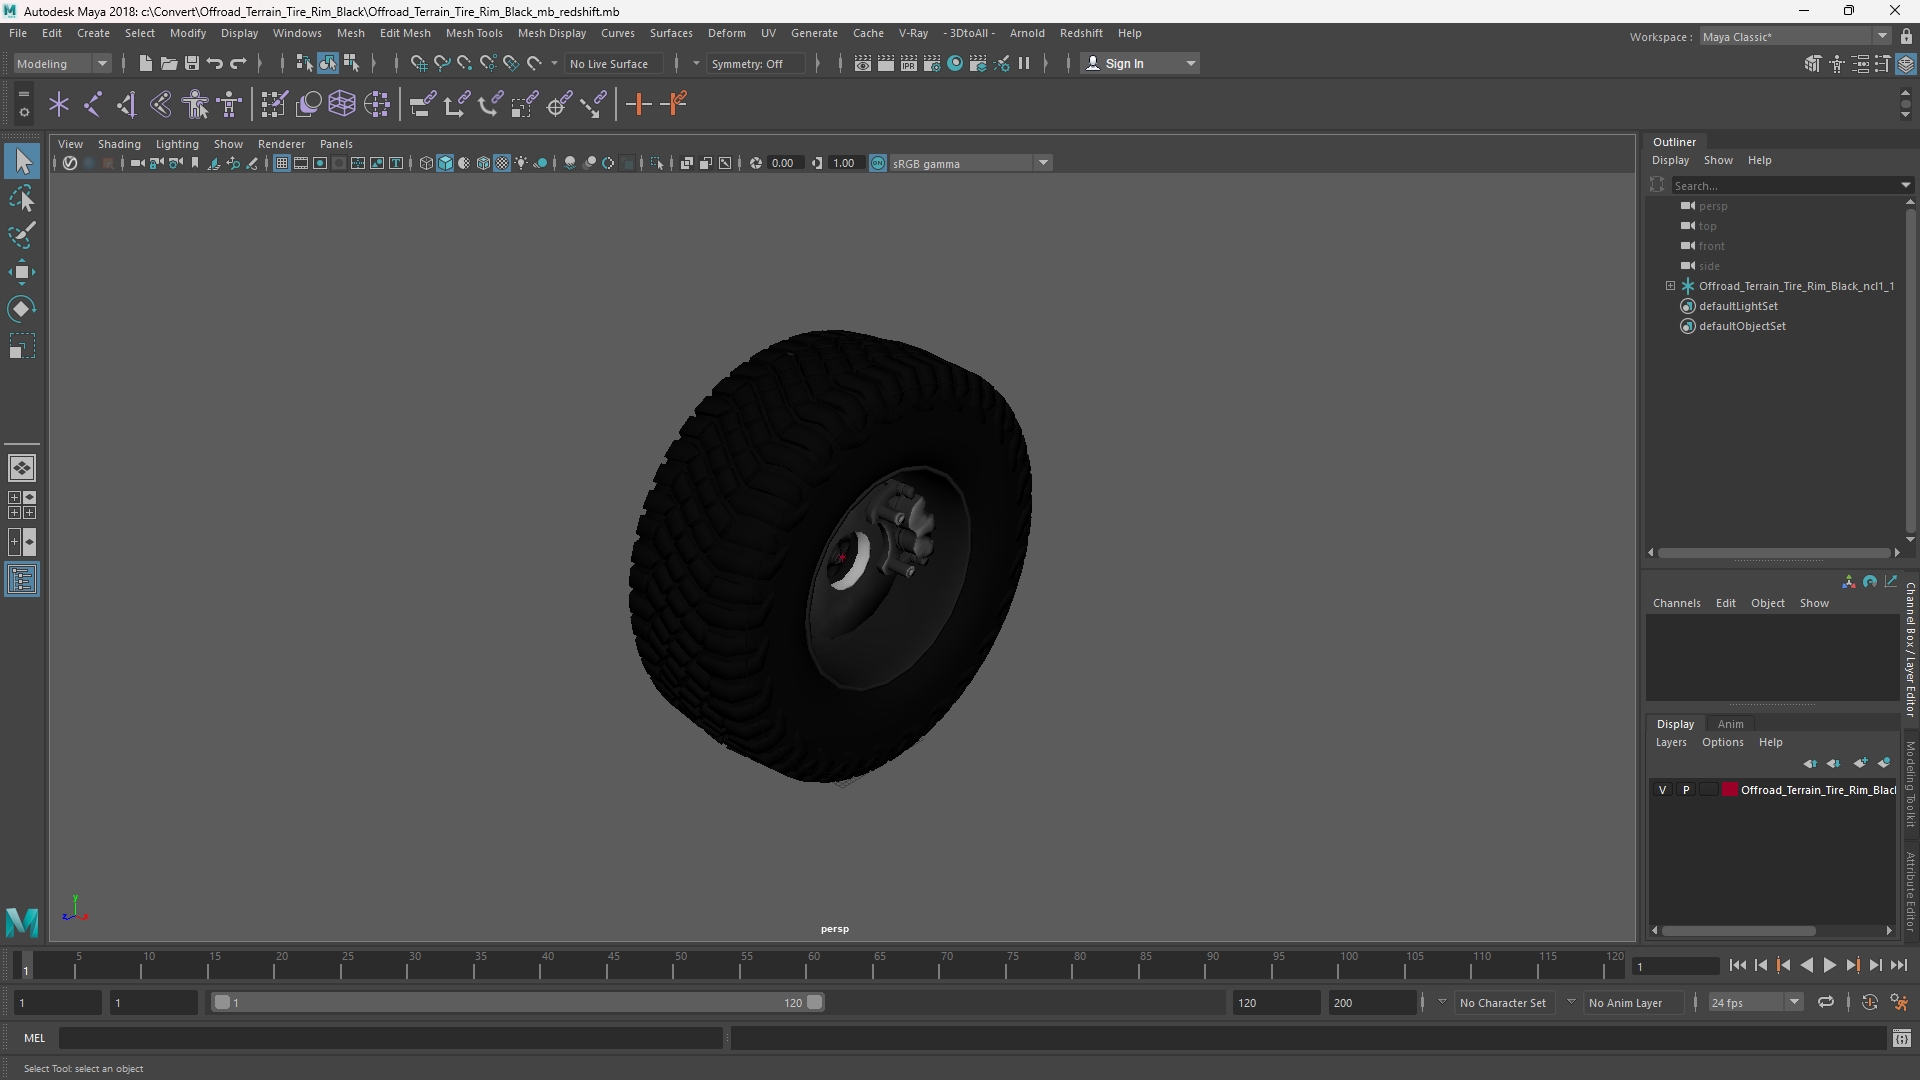Switch to the Anim layer tab

click(x=1730, y=724)
